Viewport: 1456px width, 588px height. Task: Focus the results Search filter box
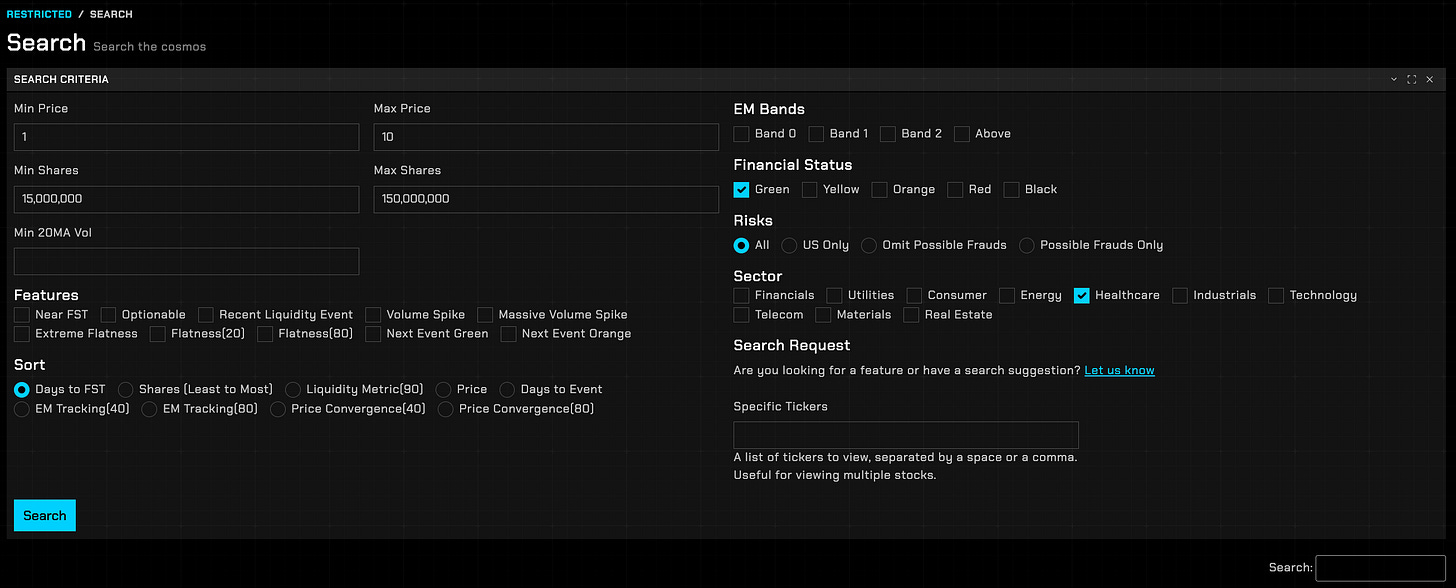[1380, 568]
